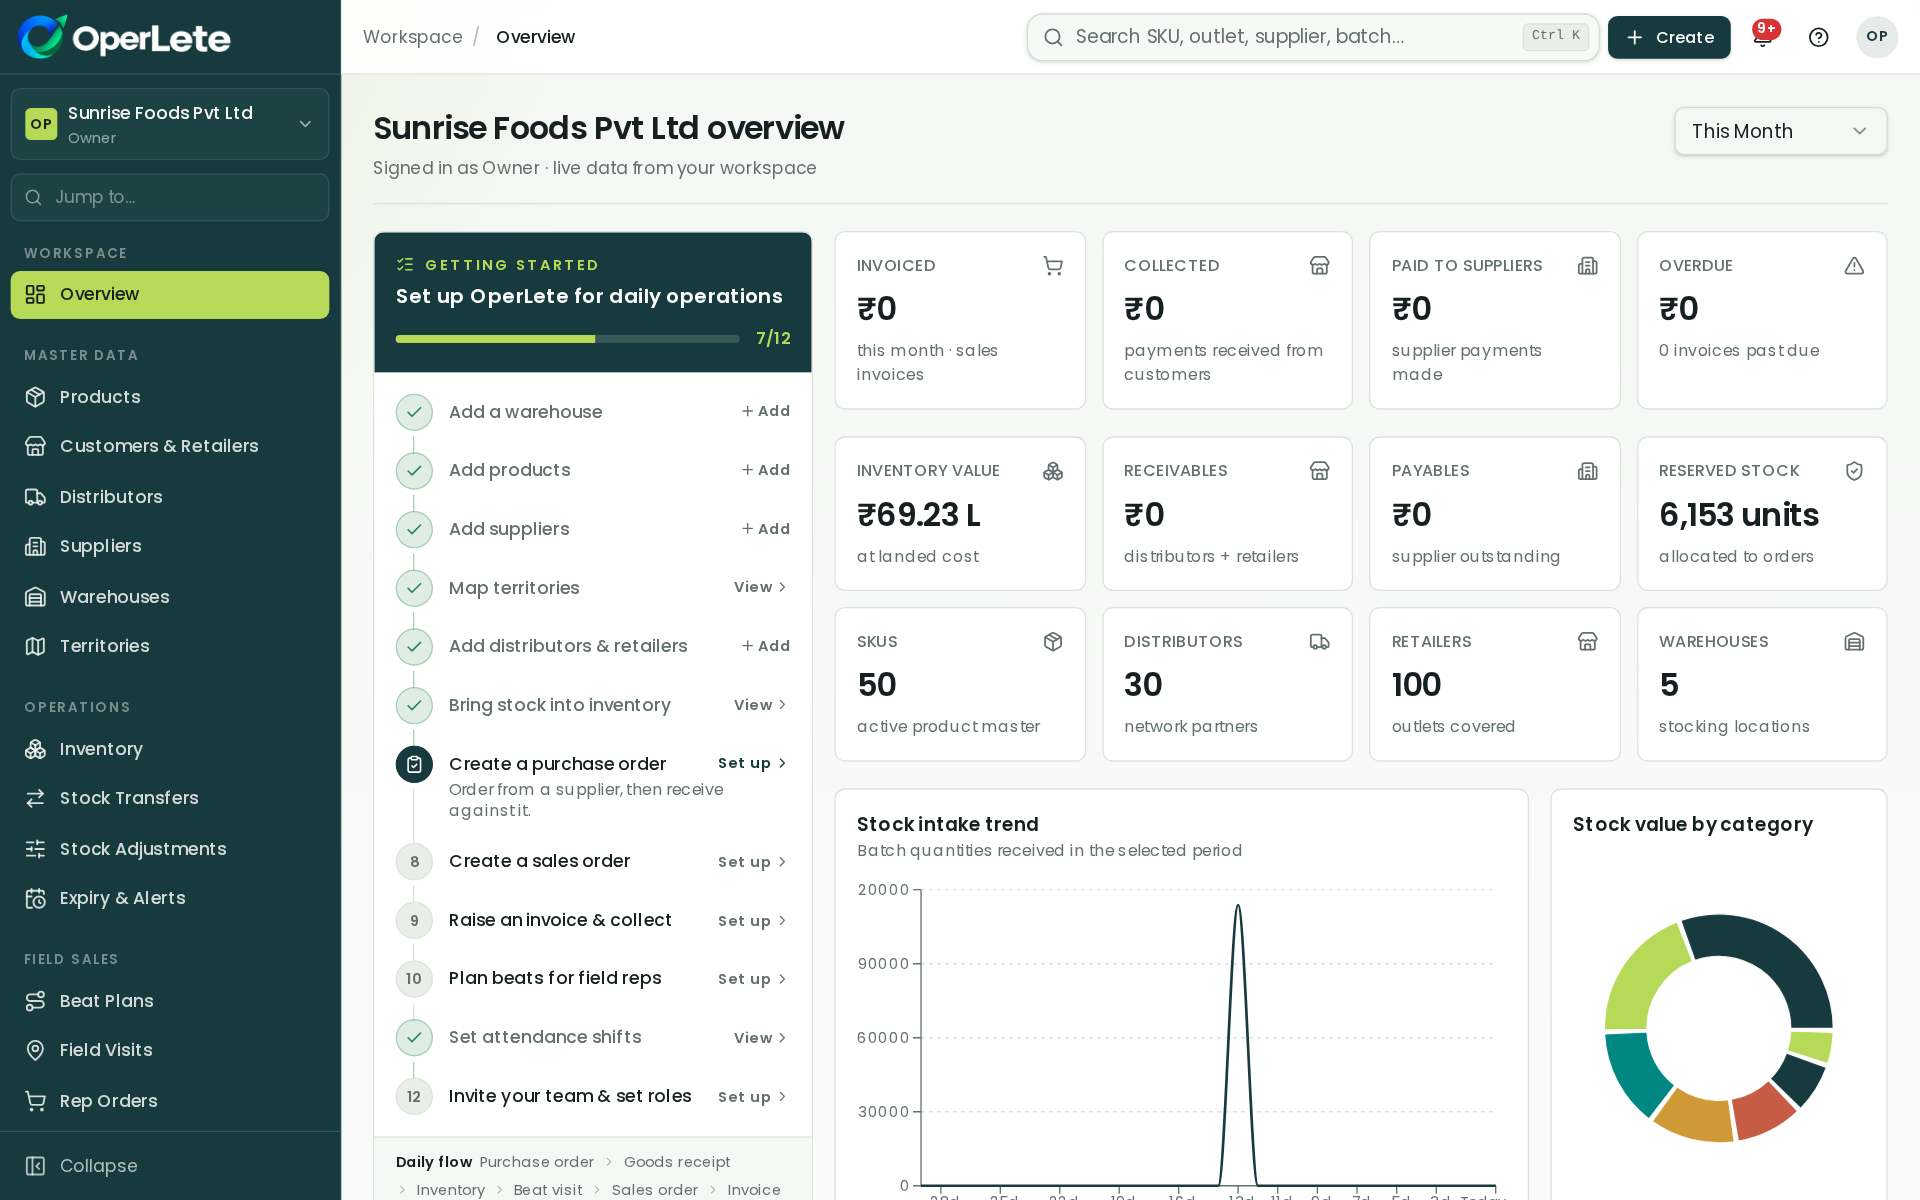Click the building icon on Payables card
The image size is (1920, 1200).
1587,471
